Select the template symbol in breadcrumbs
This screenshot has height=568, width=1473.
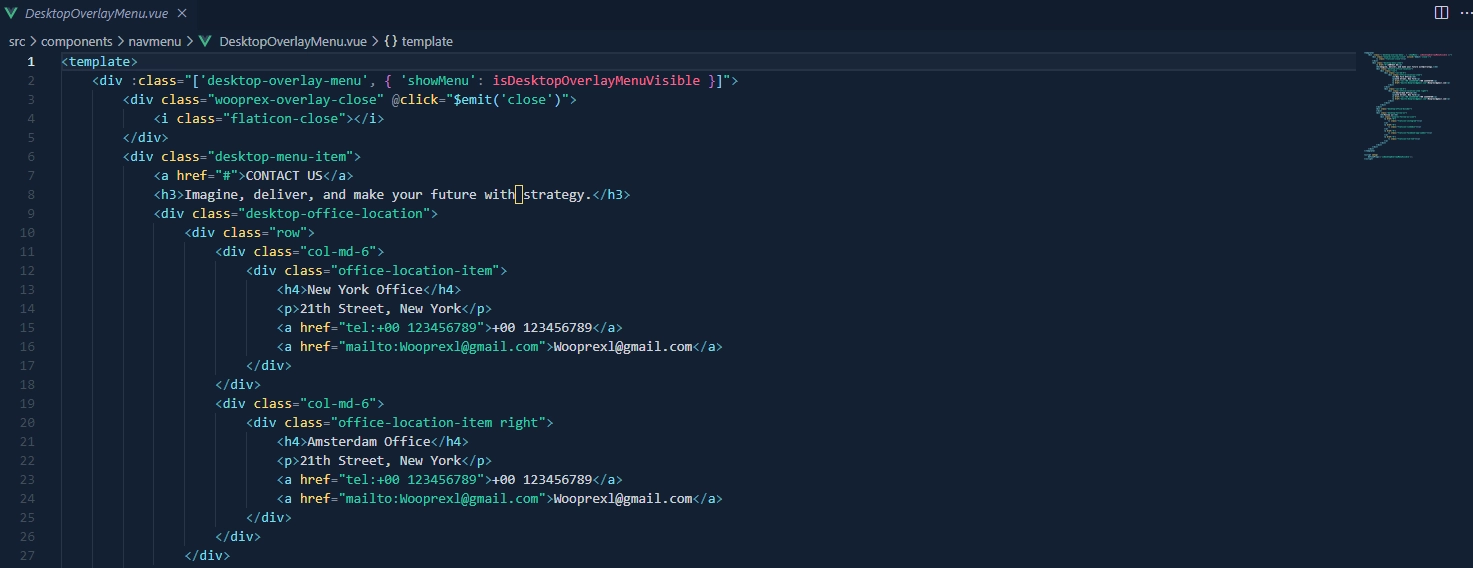pyautogui.click(x=427, y=41)
